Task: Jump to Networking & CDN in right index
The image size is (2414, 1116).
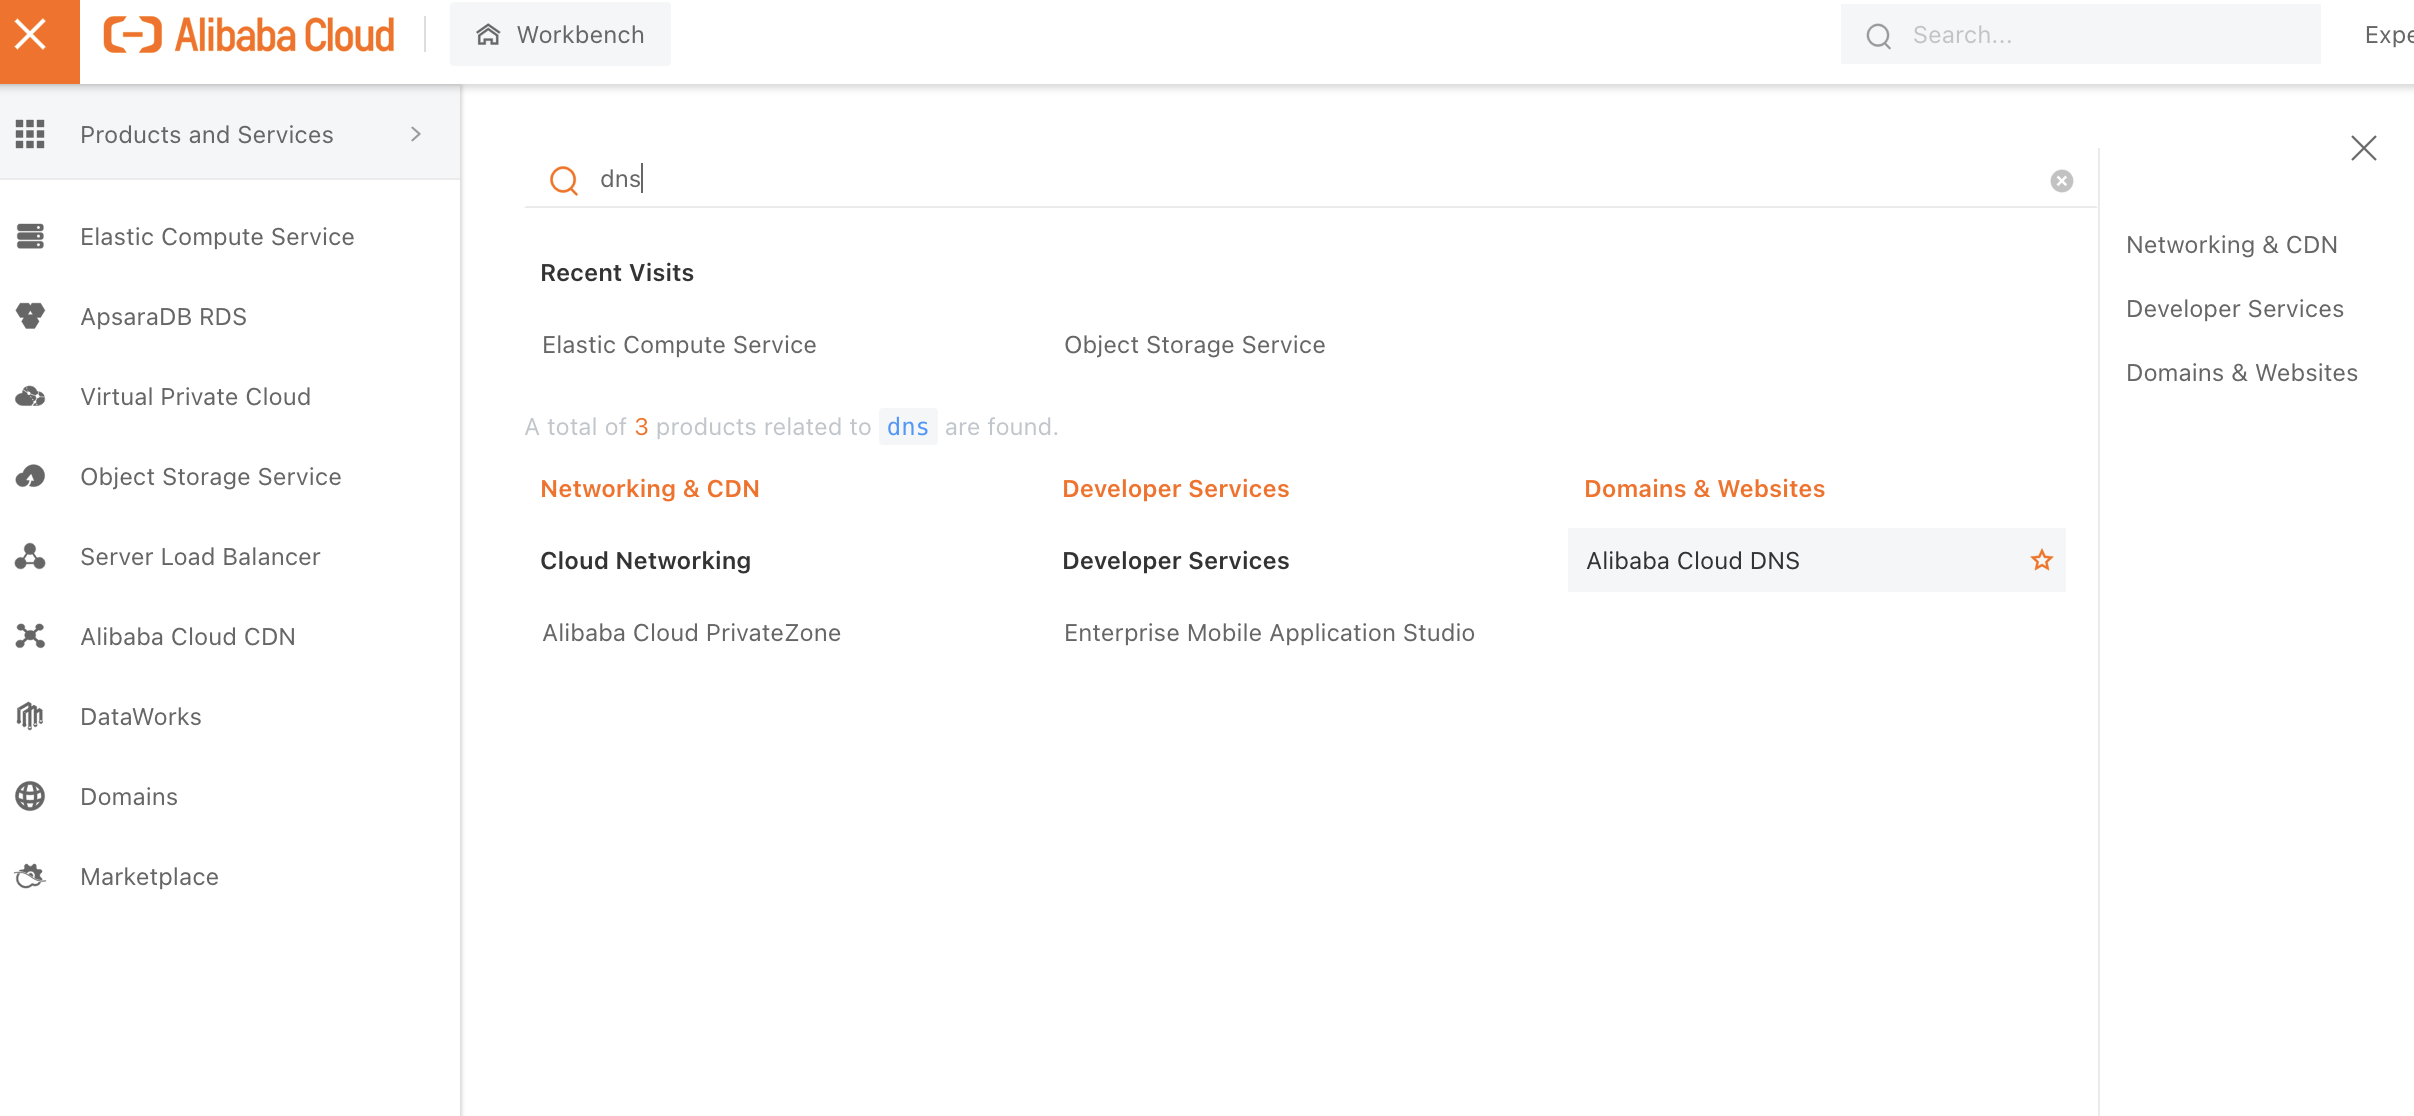Action: pyautogui.click(x=2231, y=245)
